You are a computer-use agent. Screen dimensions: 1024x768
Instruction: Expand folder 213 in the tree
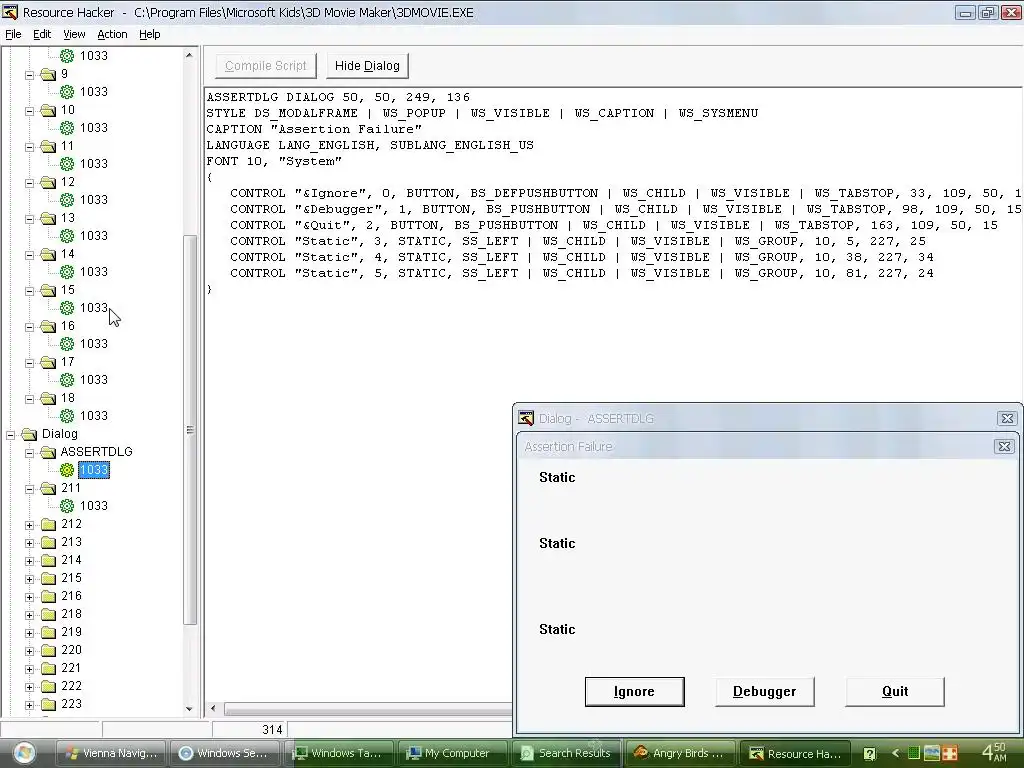tap(29, 543)
